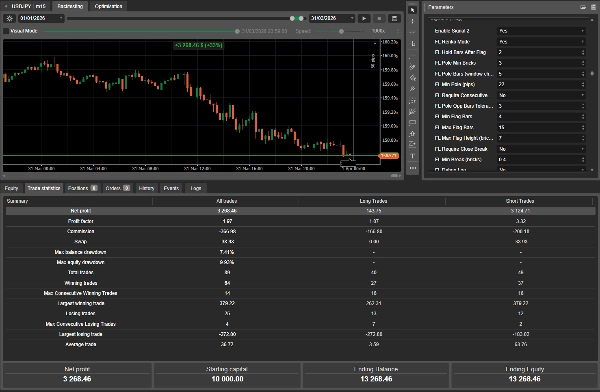Click the load parameters folder icon
Image resolution: width=600 pixels, height=392 pixels.
583,7
